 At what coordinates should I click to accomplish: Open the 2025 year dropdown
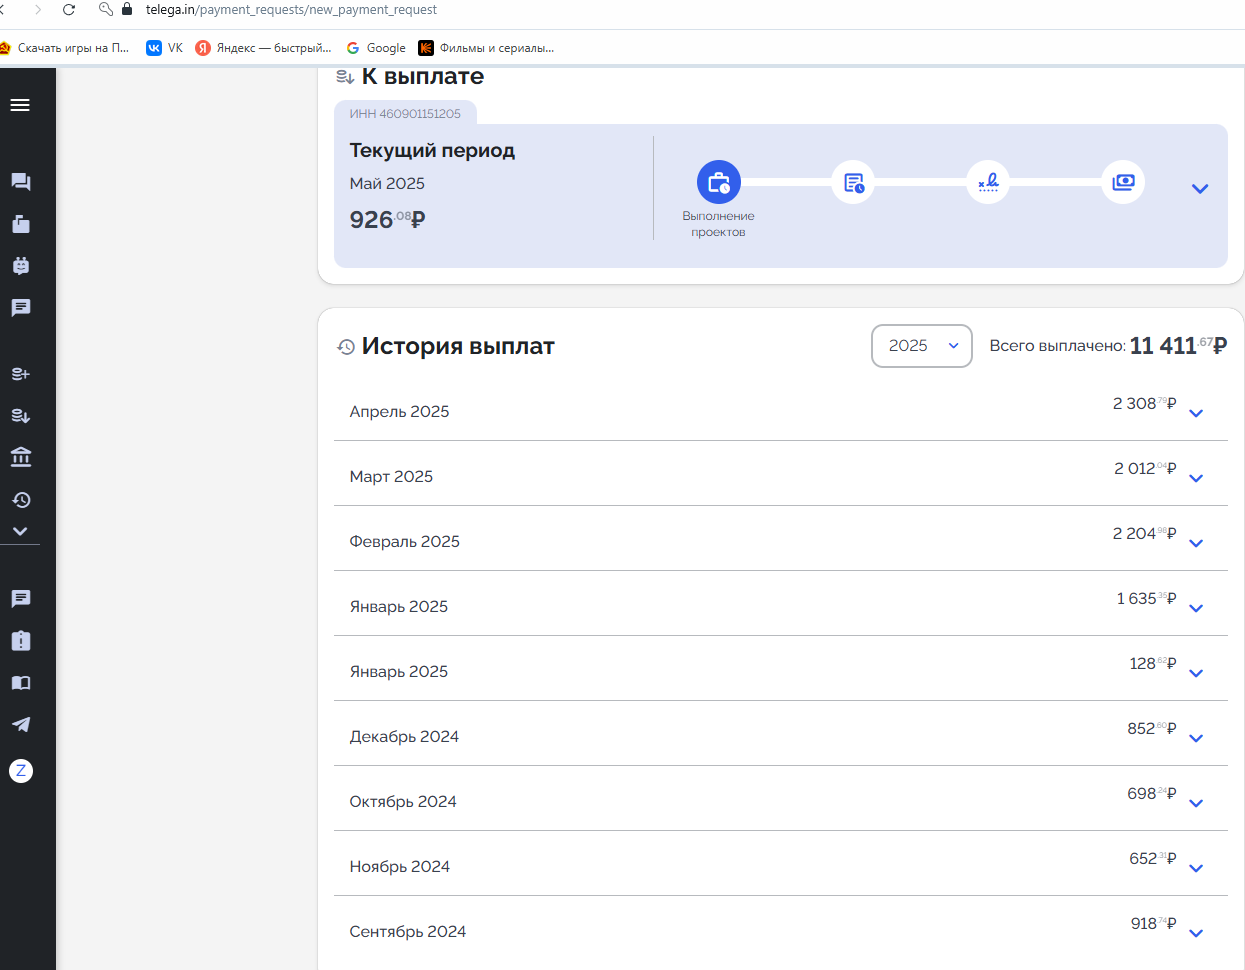pos(922,346)
